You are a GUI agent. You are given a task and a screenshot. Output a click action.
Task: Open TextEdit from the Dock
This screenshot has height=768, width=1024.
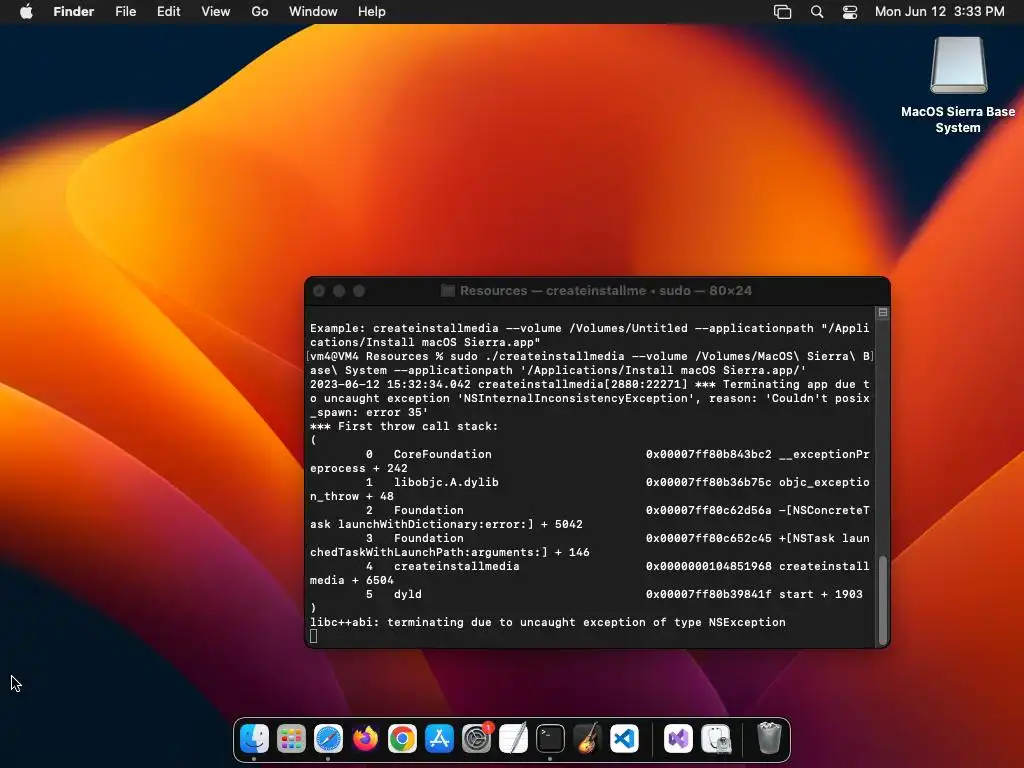pyautogui.click(x=513, y=739)
